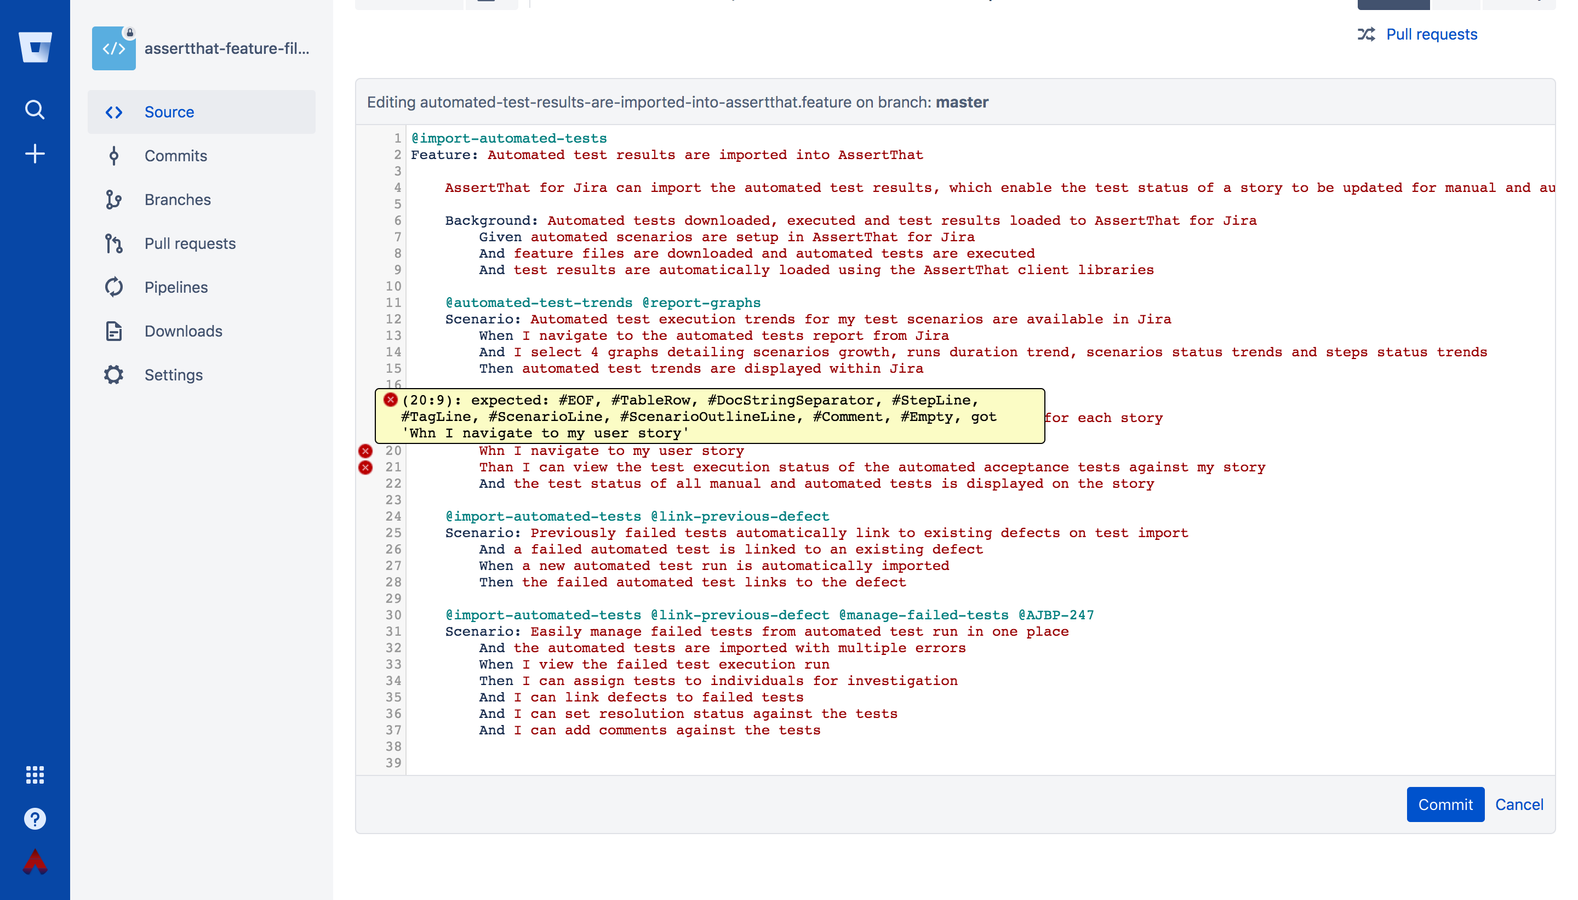Click 'And the test status of all manual' line
Screen dimensions: 1578x900
(817, 484)
